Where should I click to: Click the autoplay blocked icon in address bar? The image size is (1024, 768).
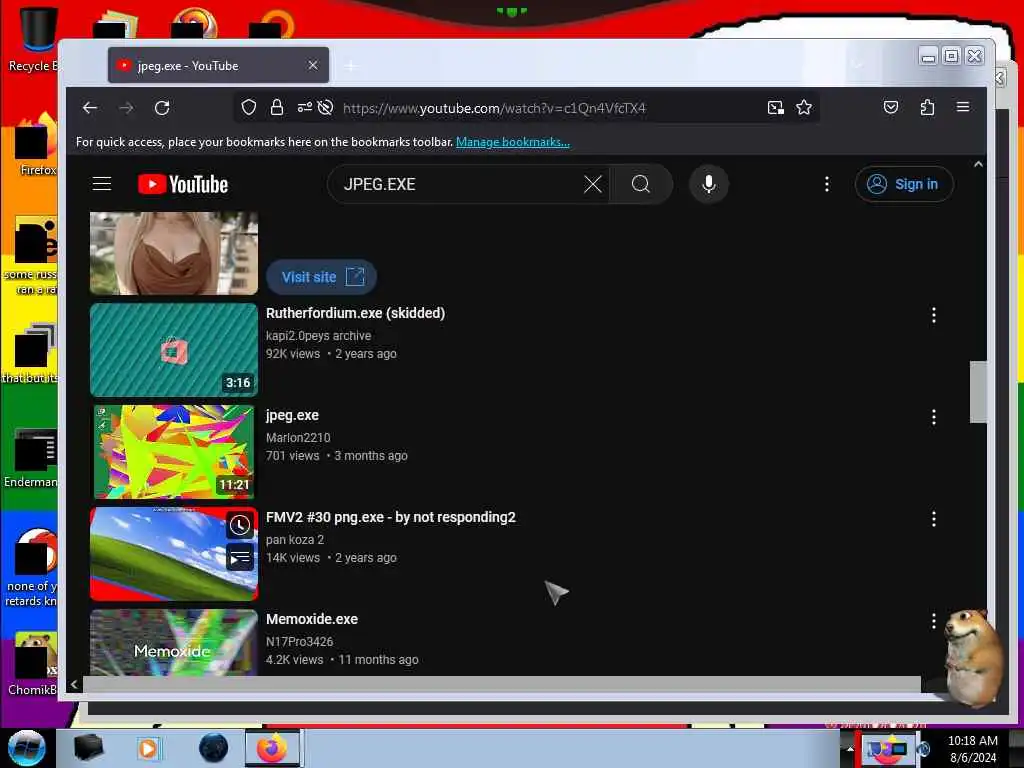pos(325,108)
